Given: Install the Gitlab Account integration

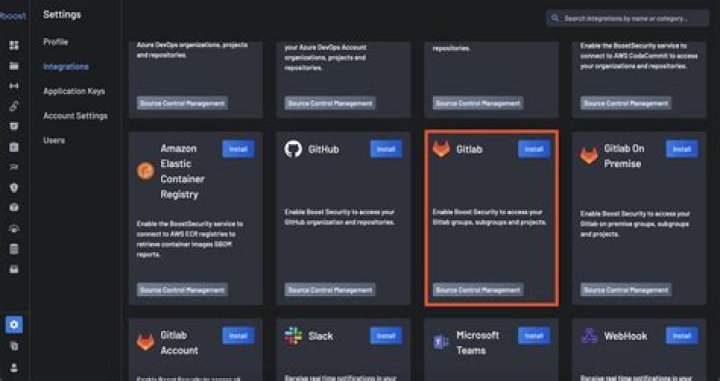Looking at the screenshot, I should tap(238, 336).
